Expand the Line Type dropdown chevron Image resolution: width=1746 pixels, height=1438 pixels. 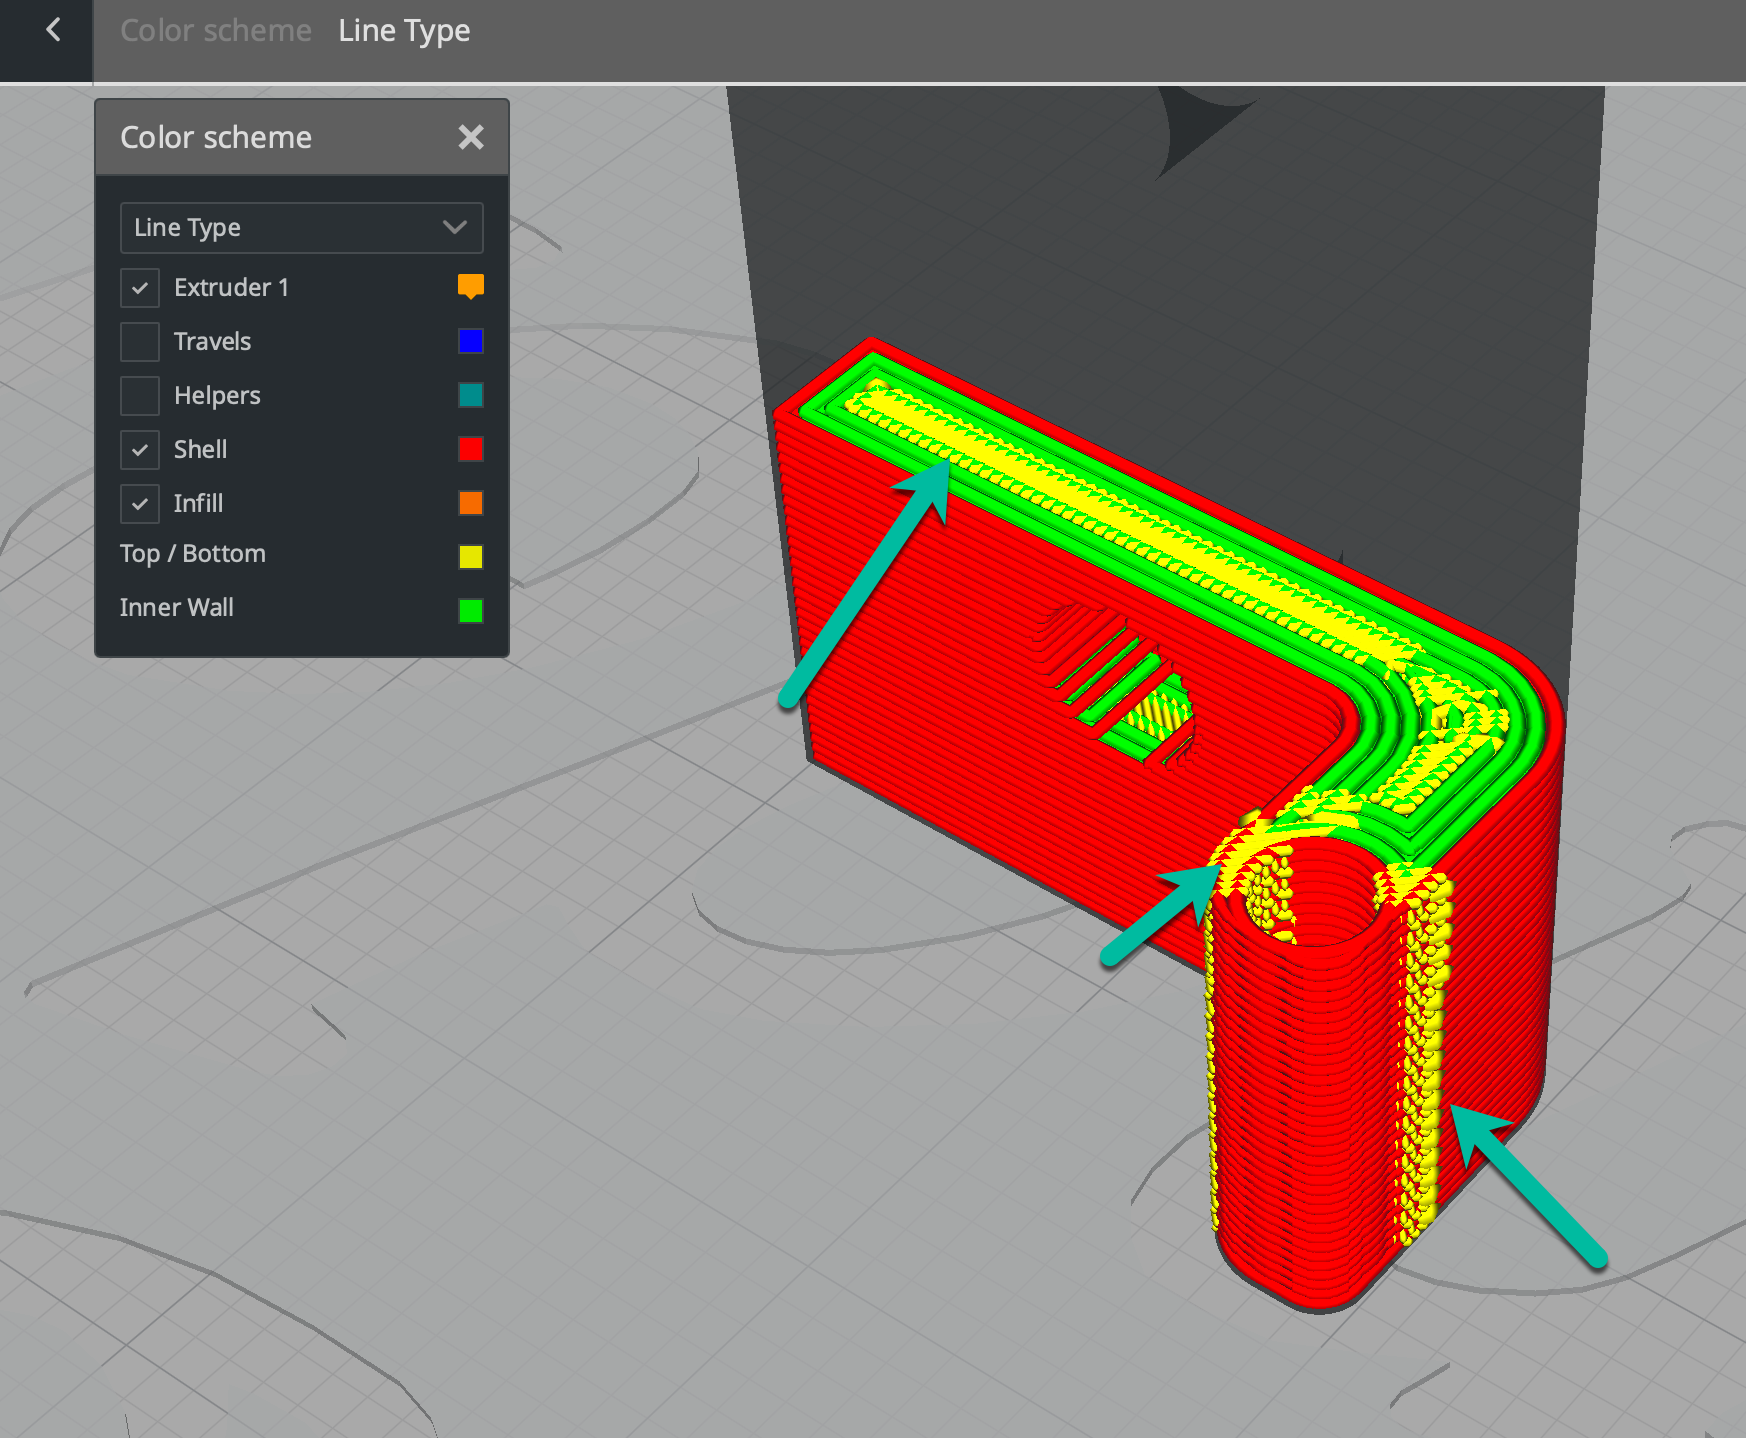coord(455,227)
